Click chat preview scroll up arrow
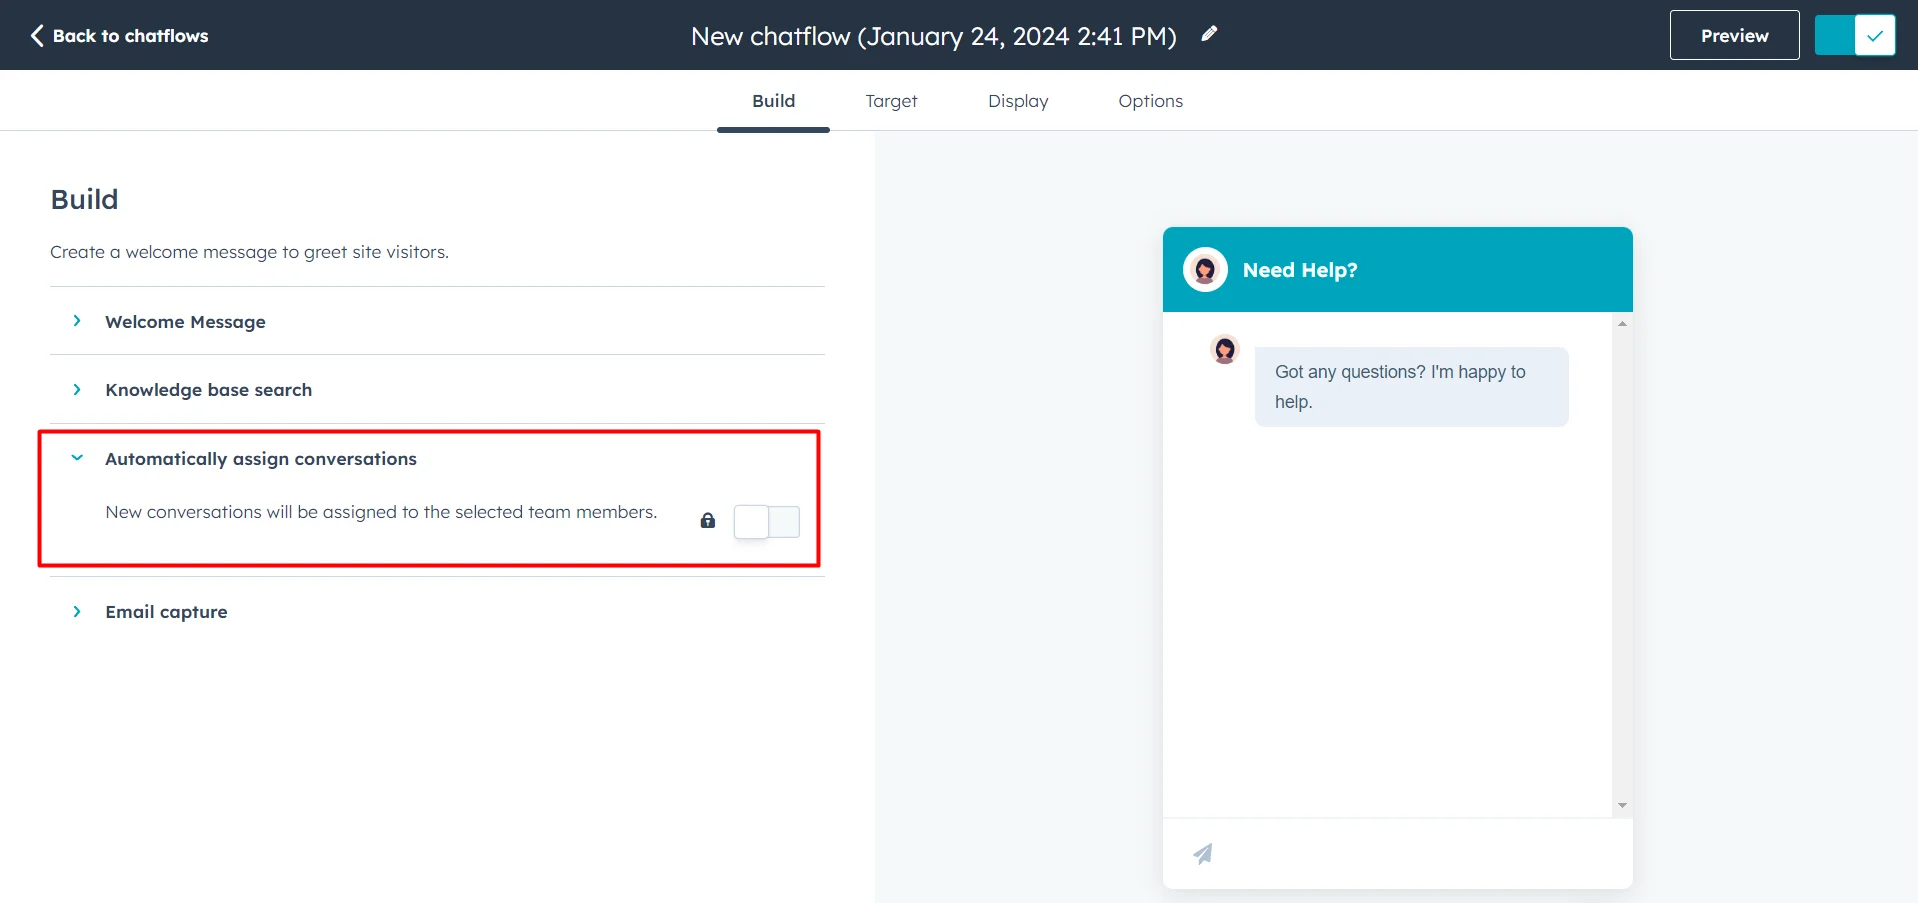The height and width of the screenshot is (903, 1918). [x=1622, y=324]
